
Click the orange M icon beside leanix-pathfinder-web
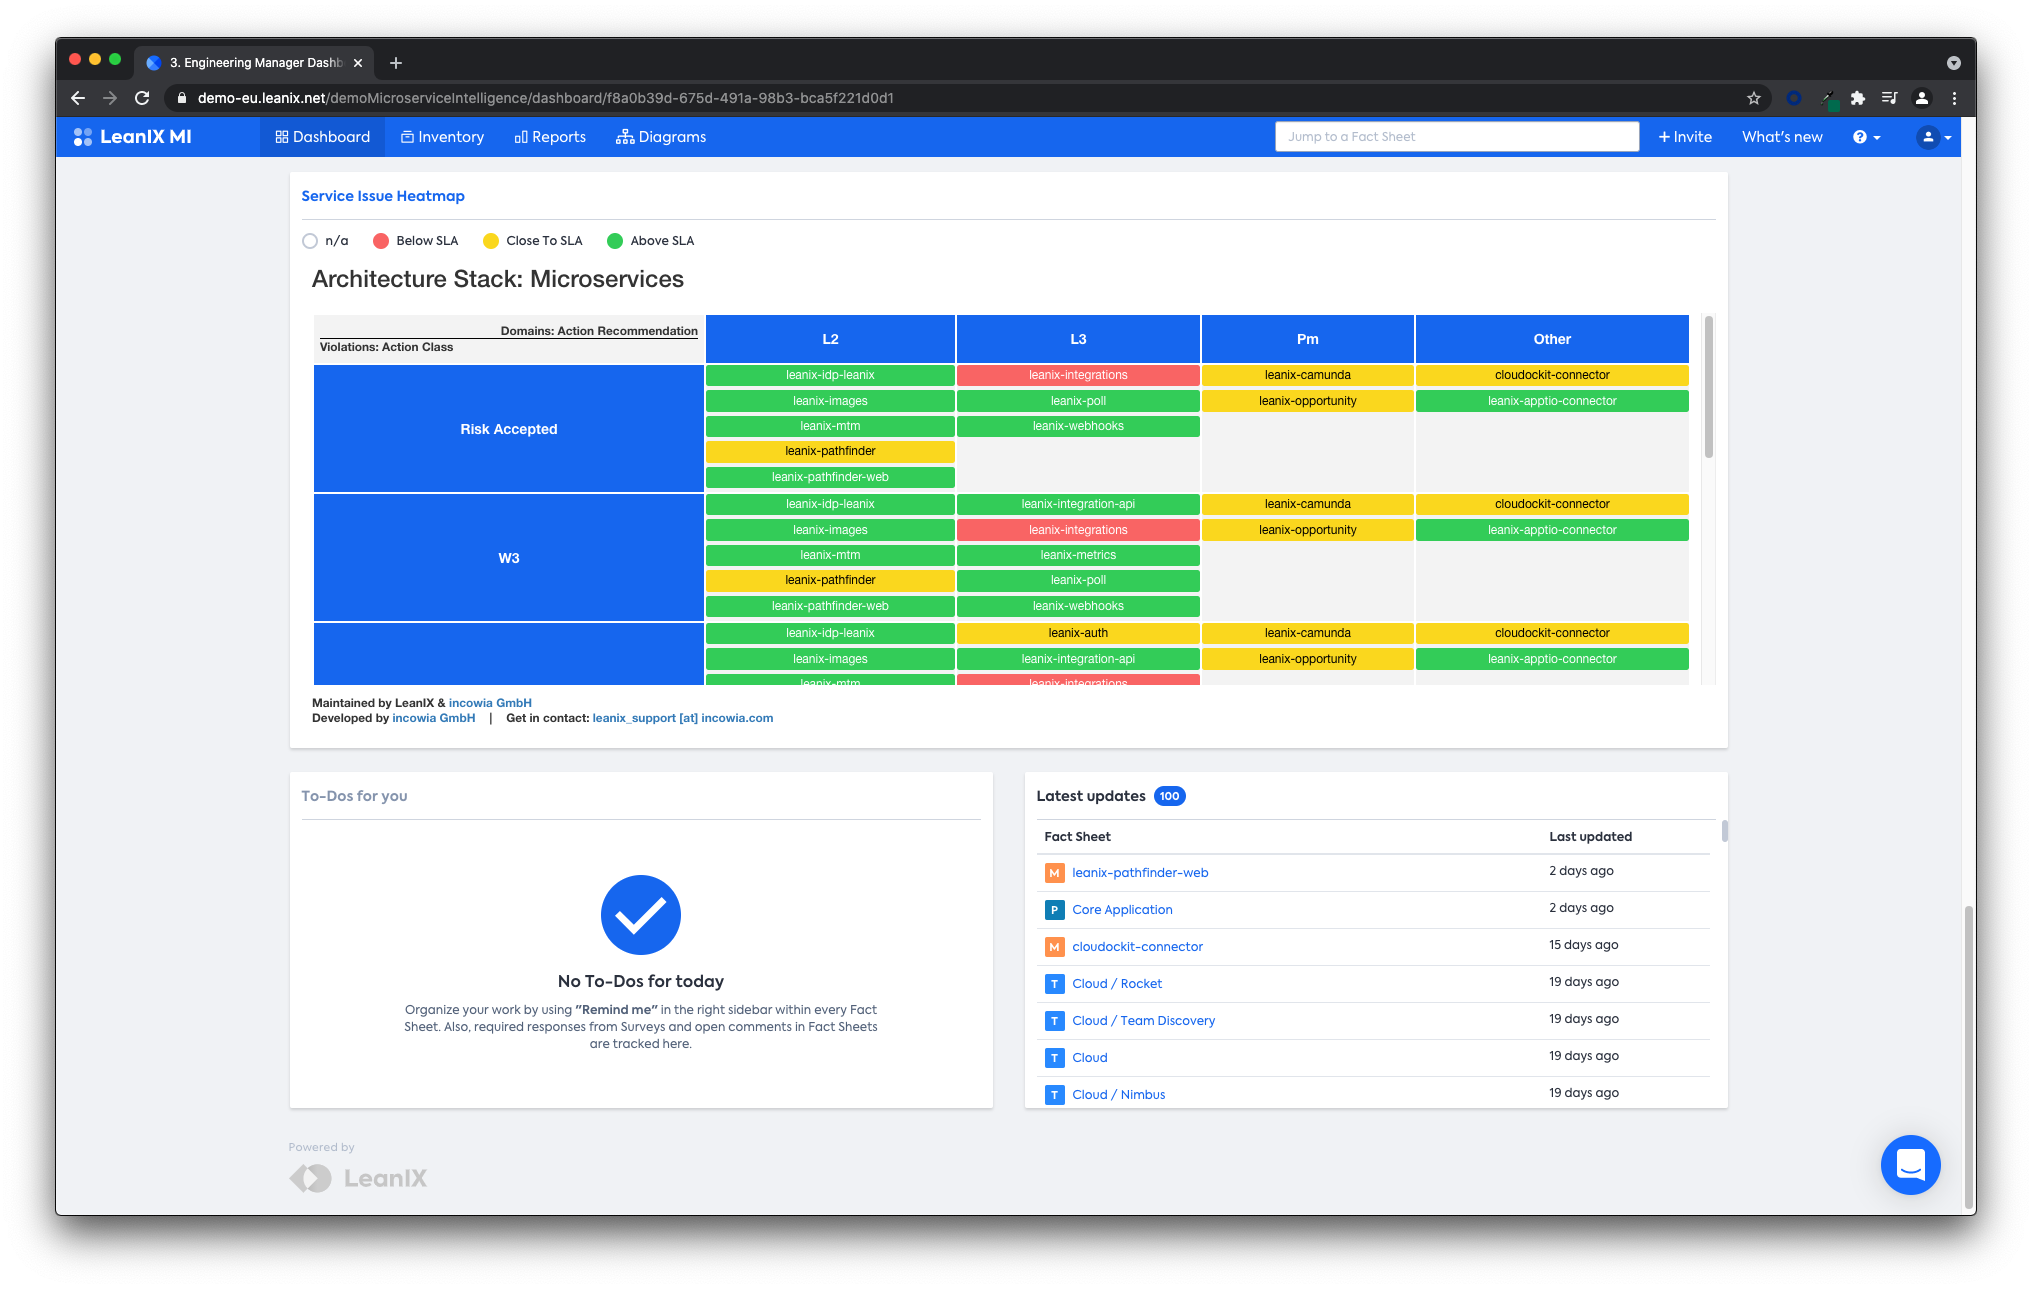pos(1054,873)
